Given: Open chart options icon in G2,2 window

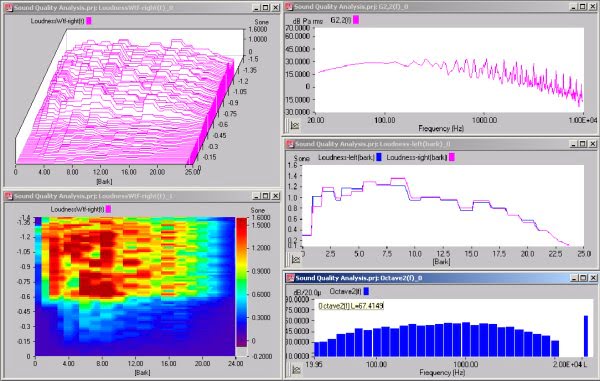Looking at the screenshot, I should coord(295,125).
